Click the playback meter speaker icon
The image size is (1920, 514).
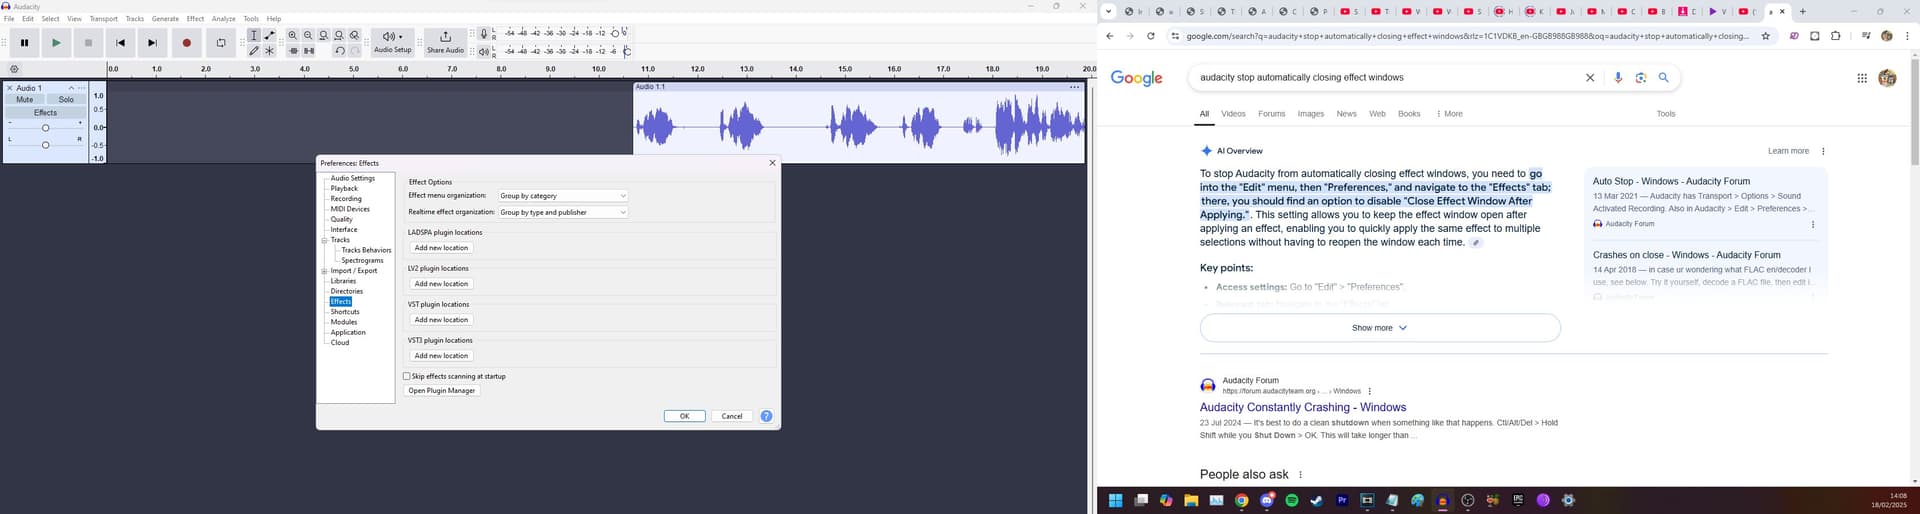coord(484,51)
